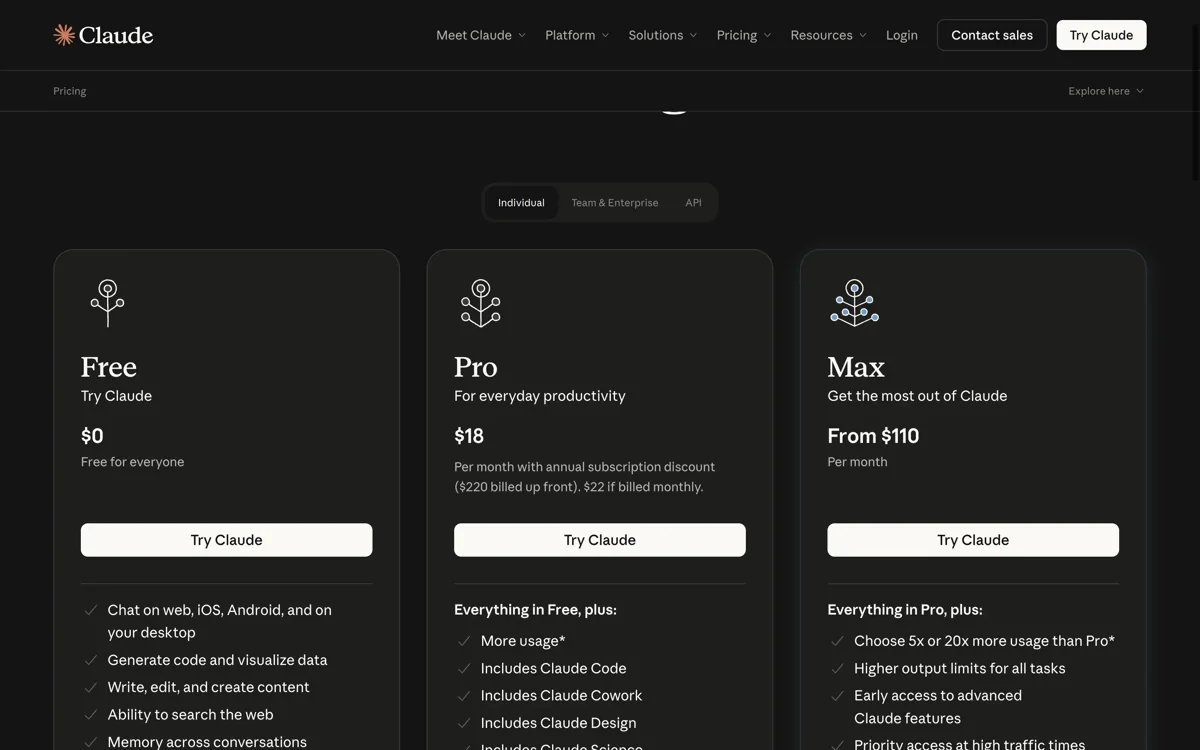
Task: Expand the Resources navigation menu
Action: click(829, 35)
